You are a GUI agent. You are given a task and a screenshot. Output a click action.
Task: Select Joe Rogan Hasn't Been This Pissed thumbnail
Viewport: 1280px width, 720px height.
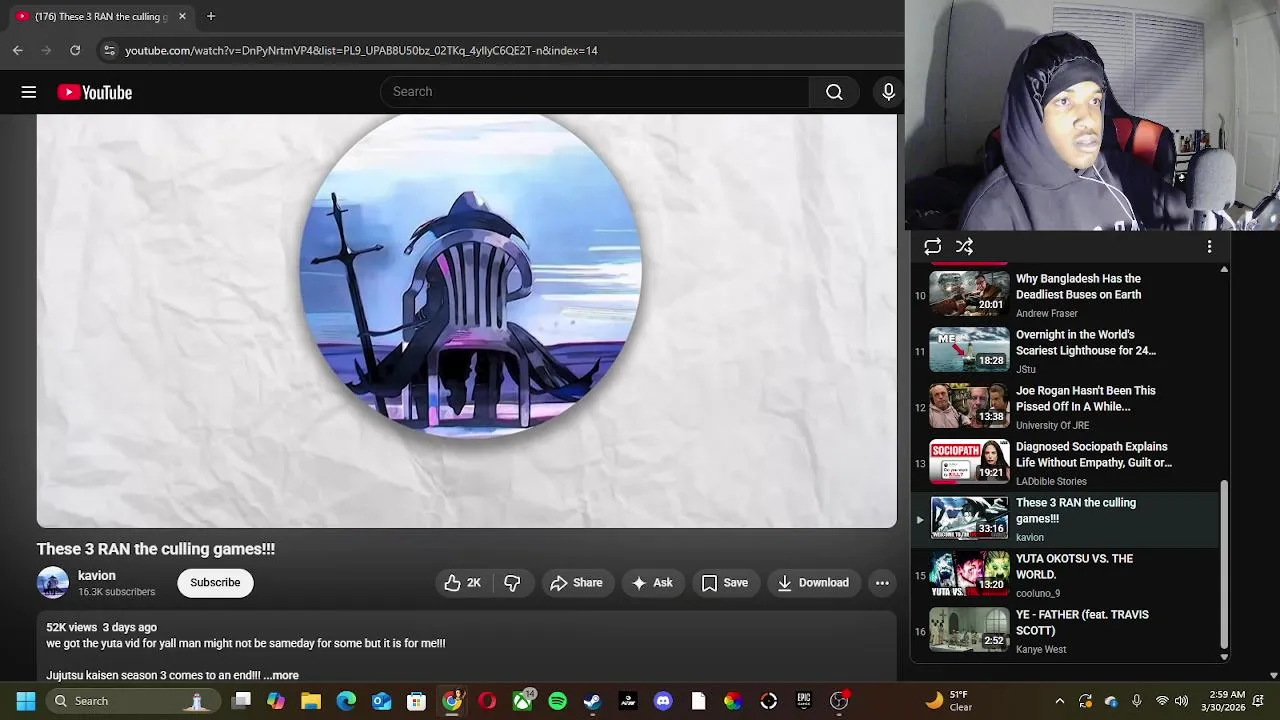(969, 407)
